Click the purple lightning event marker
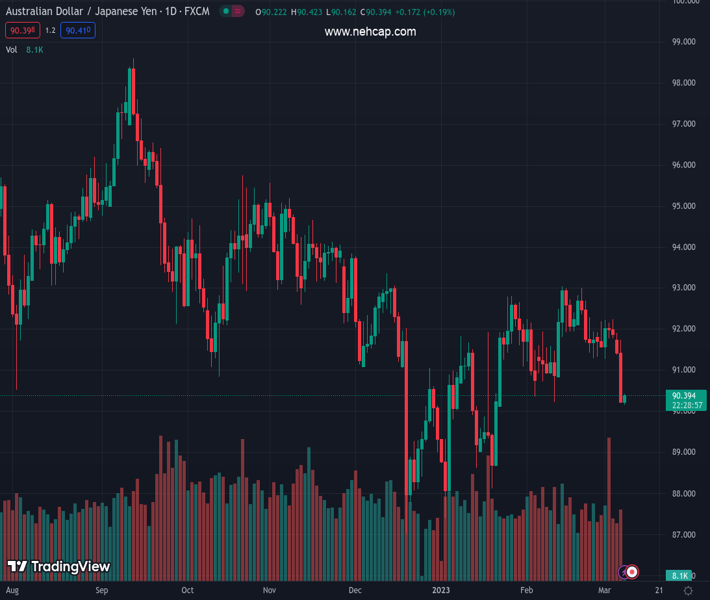 [623, 572]
